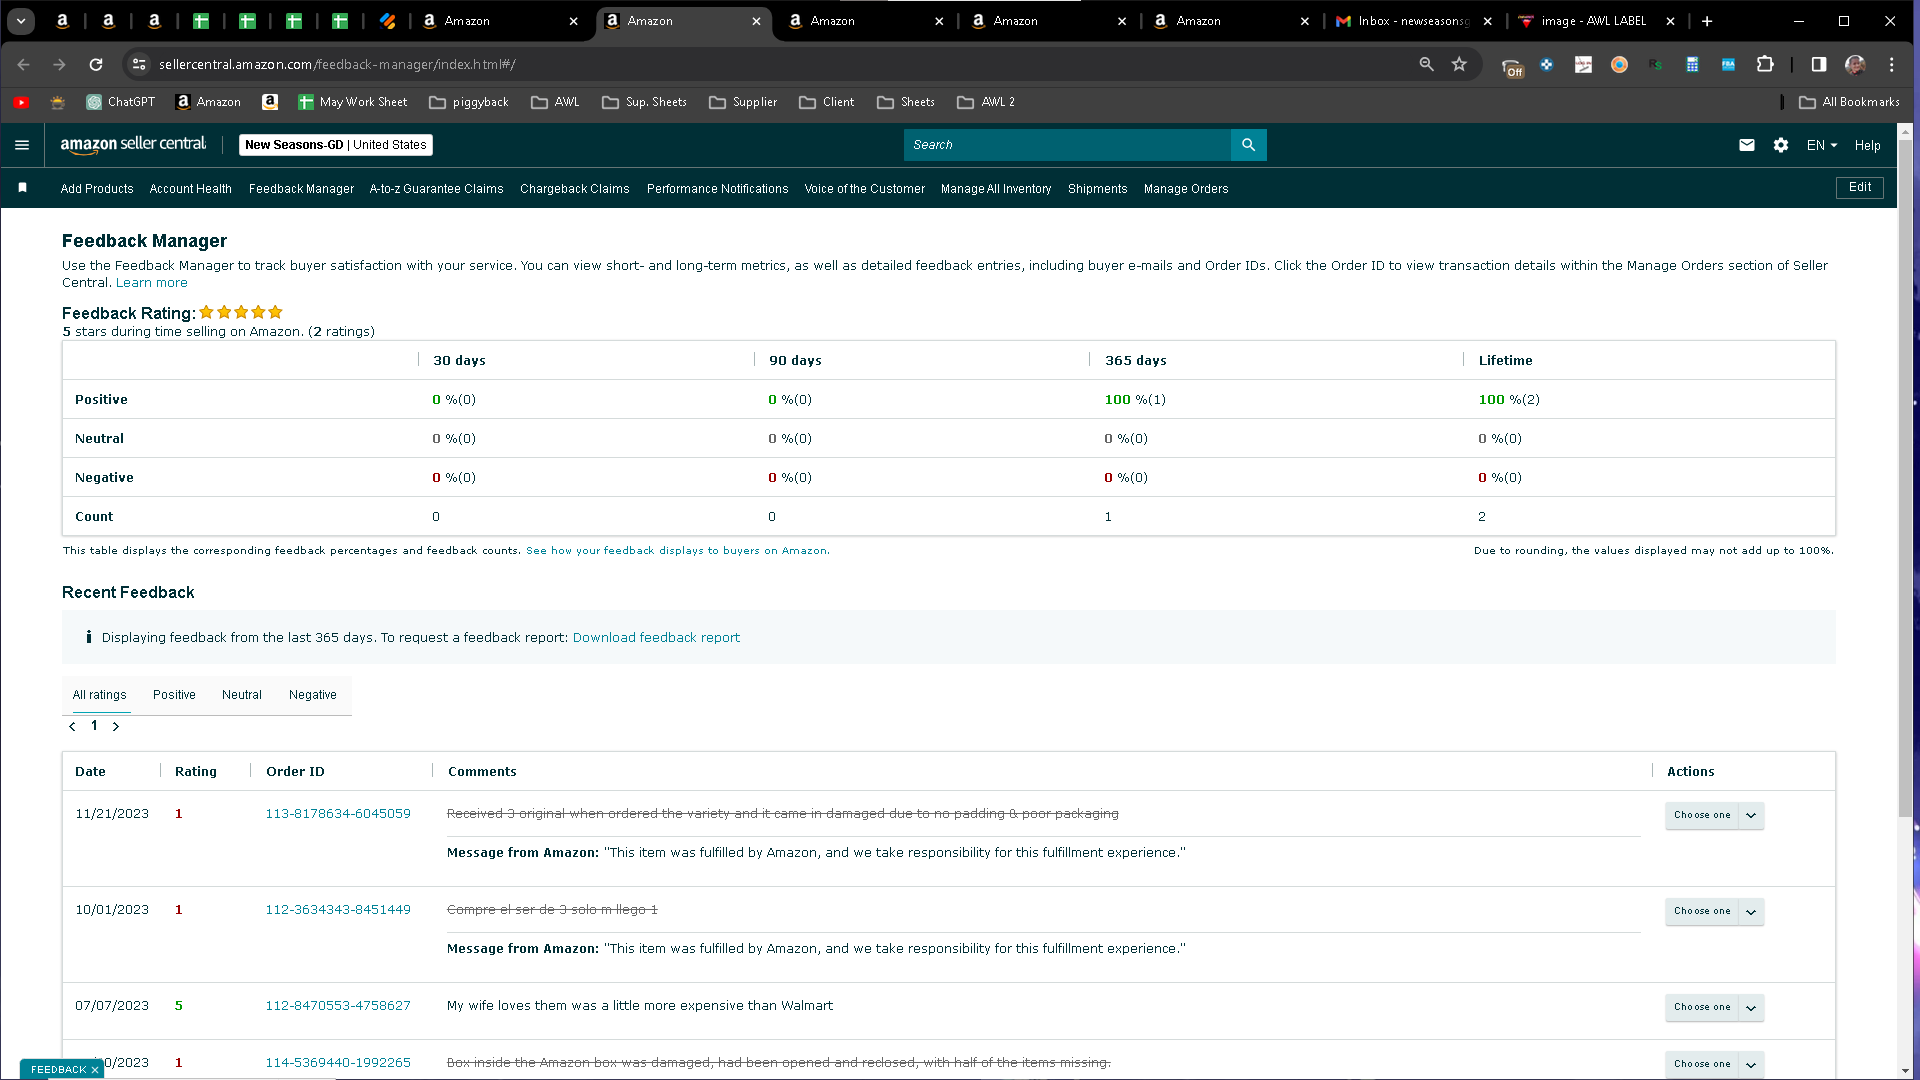Open the EN language dropdown
The image size is (1920, 1080).
point(1822,145)
